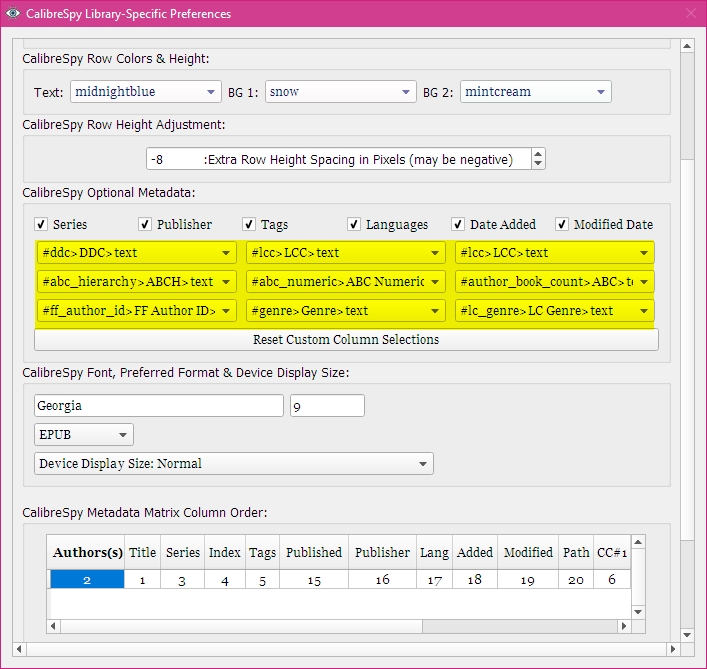Image resolution: width=707 pixels, height=669 pixels.
Task: Click the matrix table scroll-down arrow
Action: coord(638,612)
